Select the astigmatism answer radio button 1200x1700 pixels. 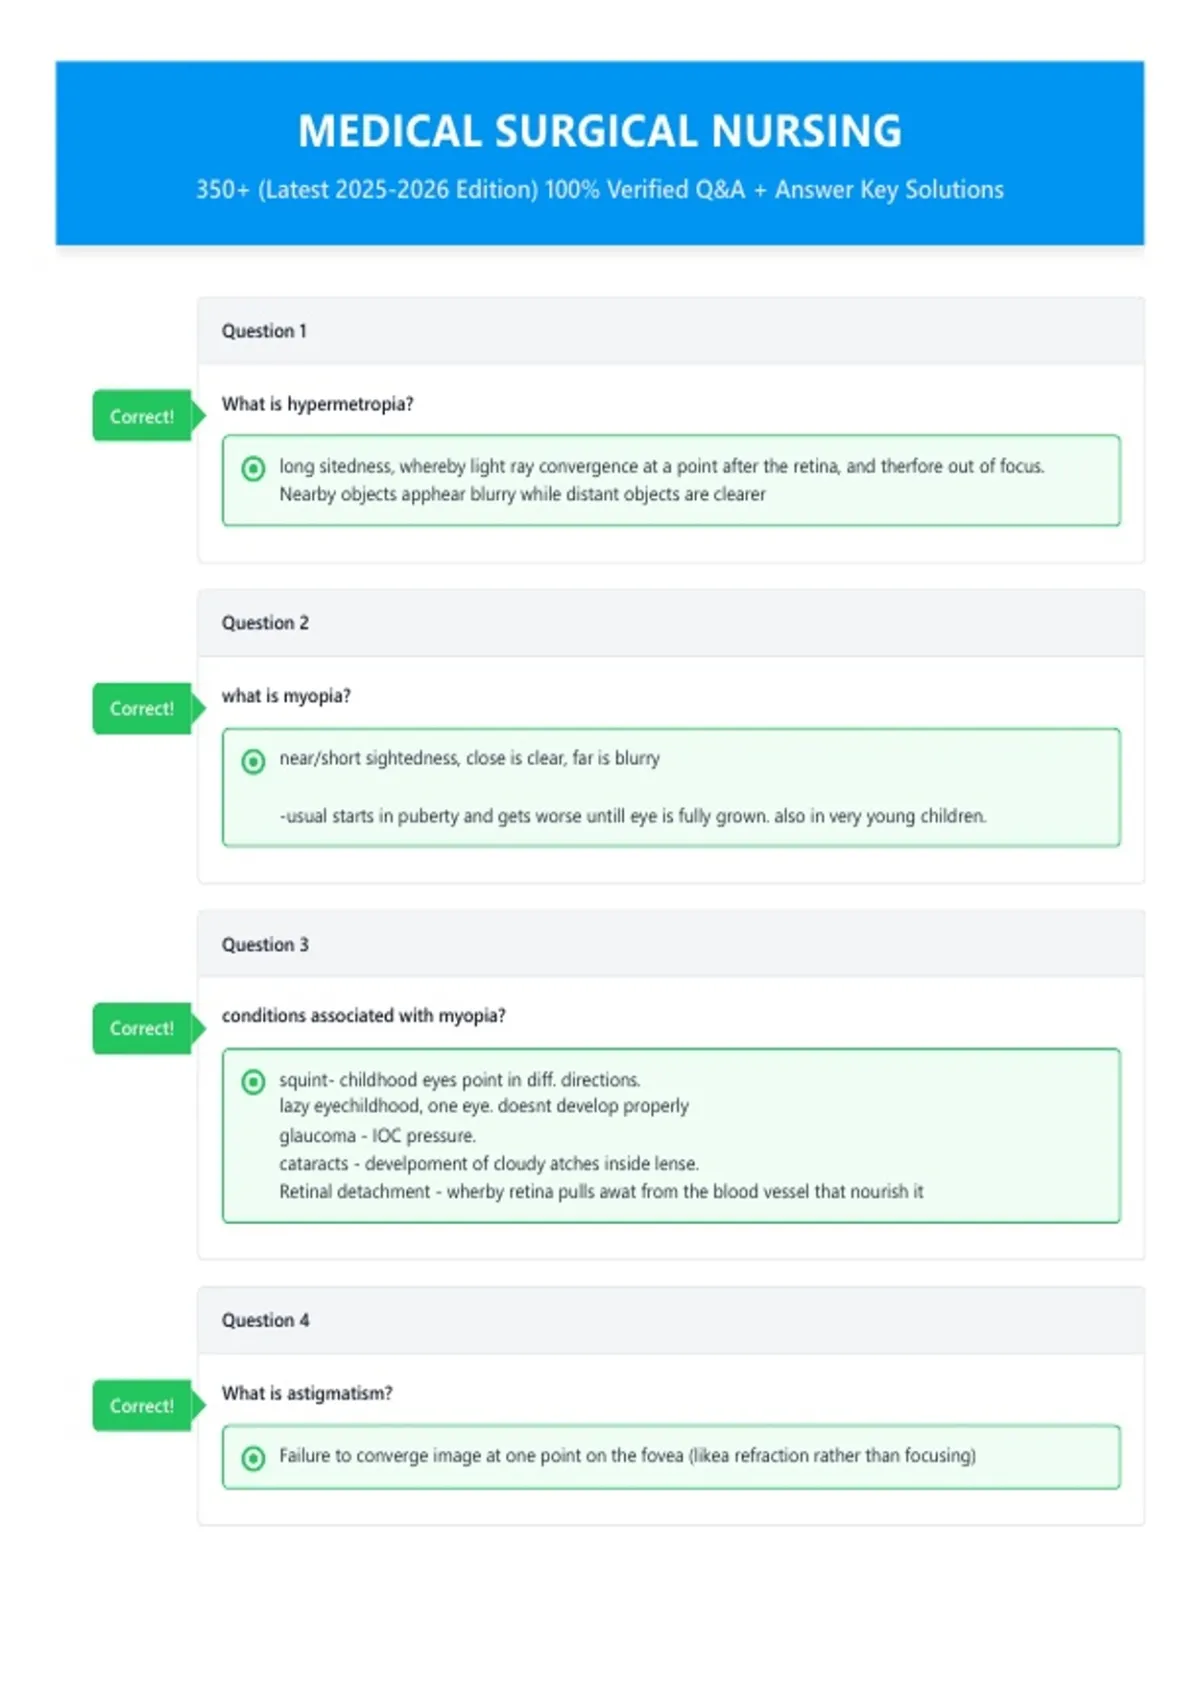click(x=254, y=1458)
